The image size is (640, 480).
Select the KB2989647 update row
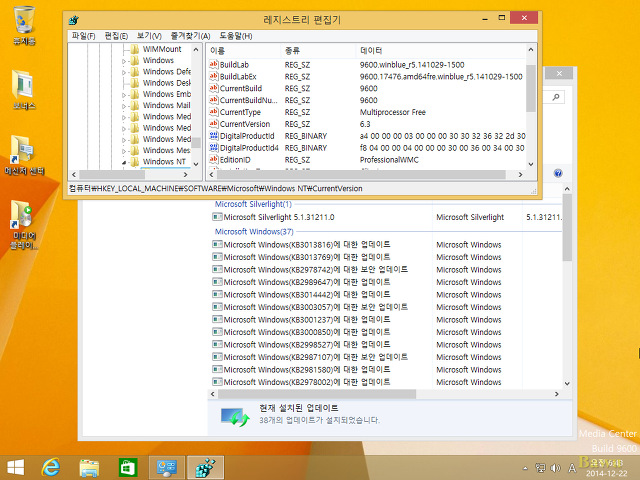click(386, 282)
